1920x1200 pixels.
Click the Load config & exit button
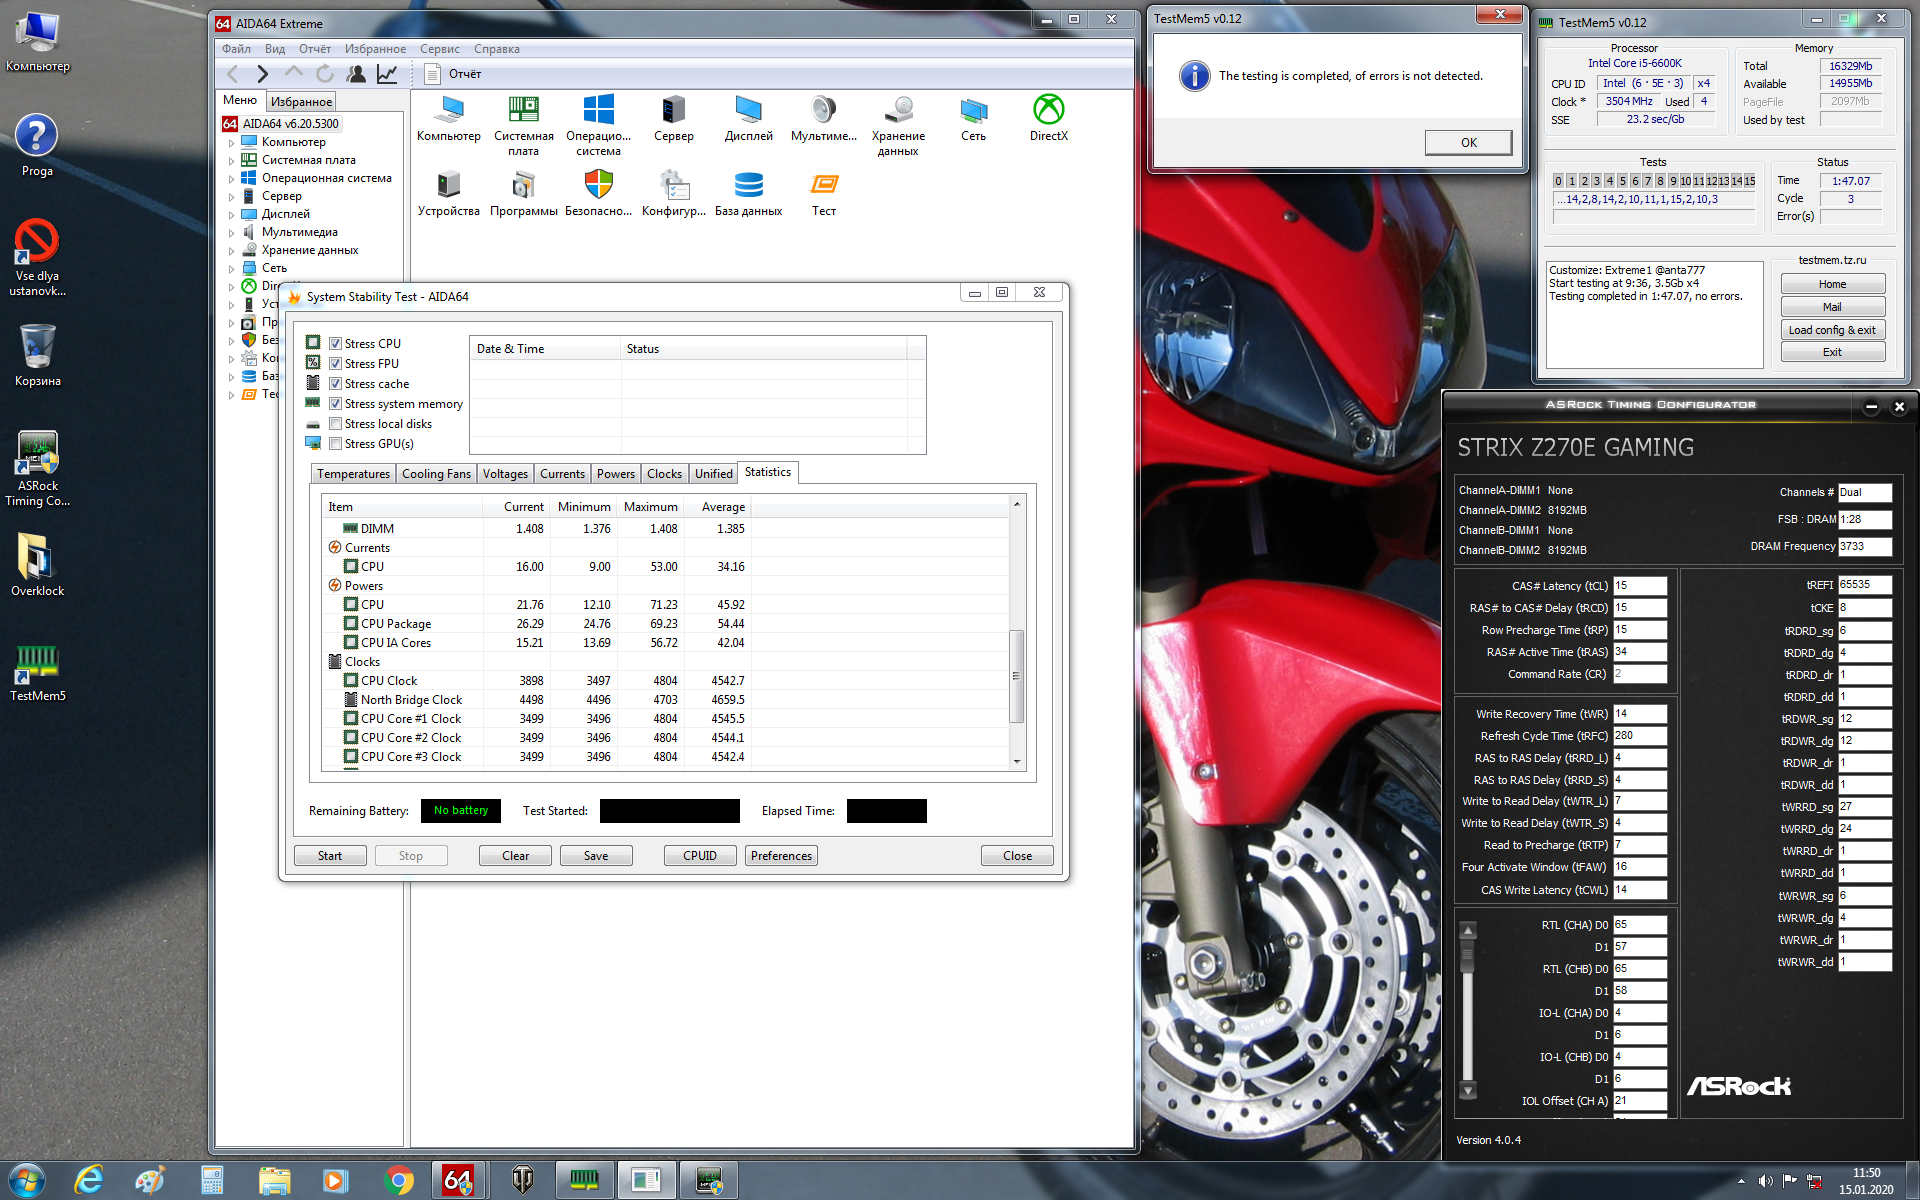point(1832,330)
